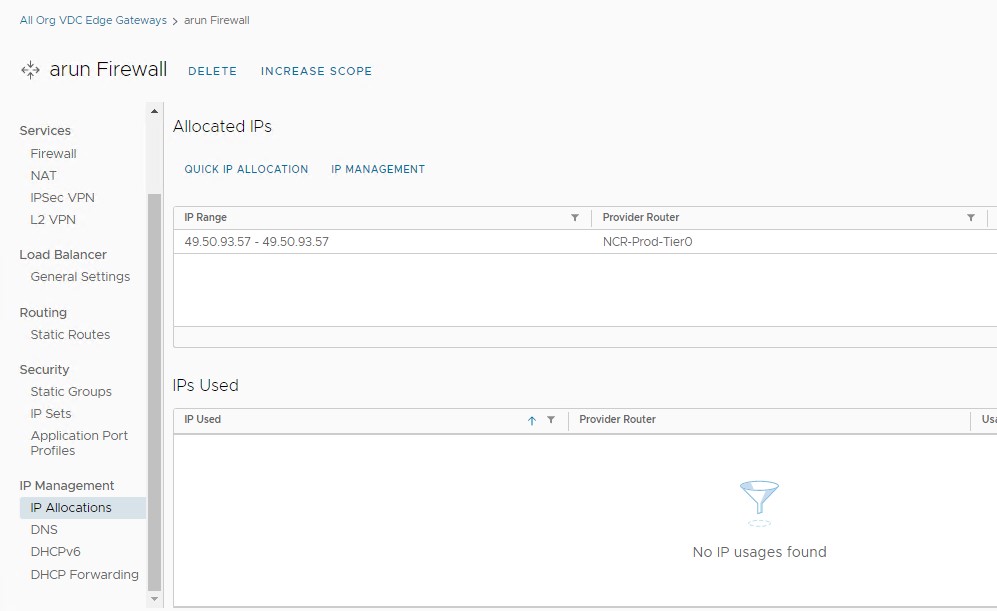Screen dimensions: 997x611
Task: Select the QUICK IP ALLOCATION tab
Action: pos(246,169)
